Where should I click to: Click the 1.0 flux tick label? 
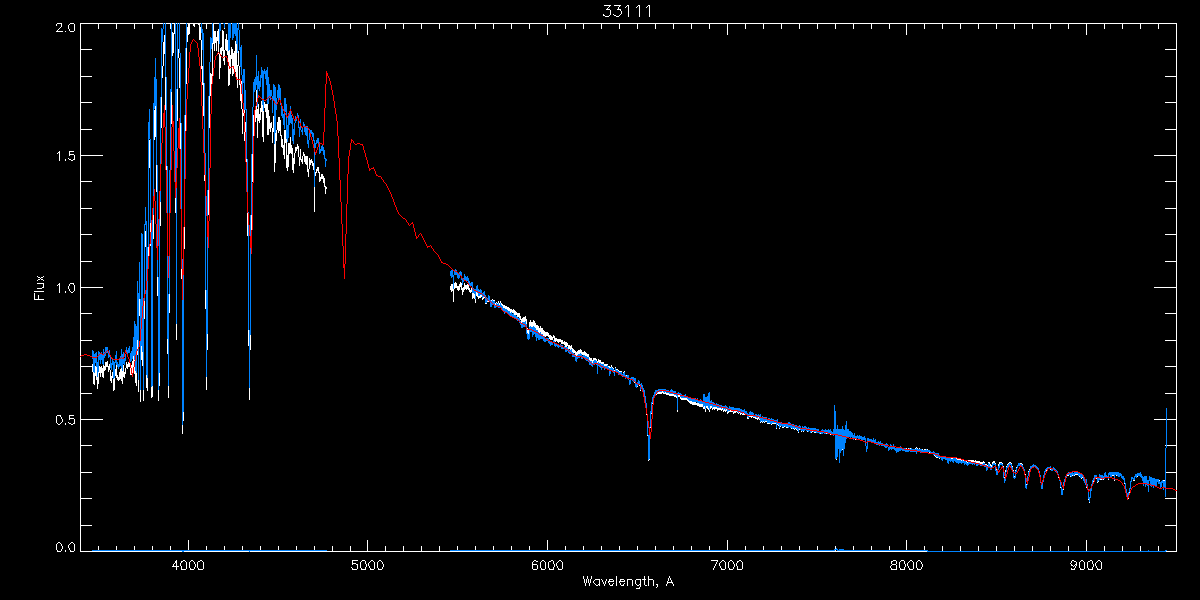65,288
